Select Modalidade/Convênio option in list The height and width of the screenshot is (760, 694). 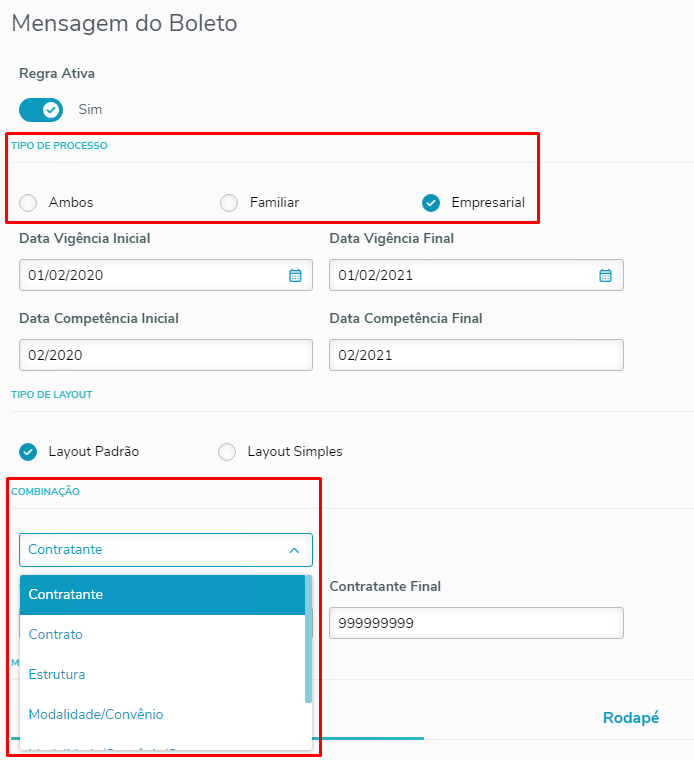pyautogui.click(x=162, y=714)
